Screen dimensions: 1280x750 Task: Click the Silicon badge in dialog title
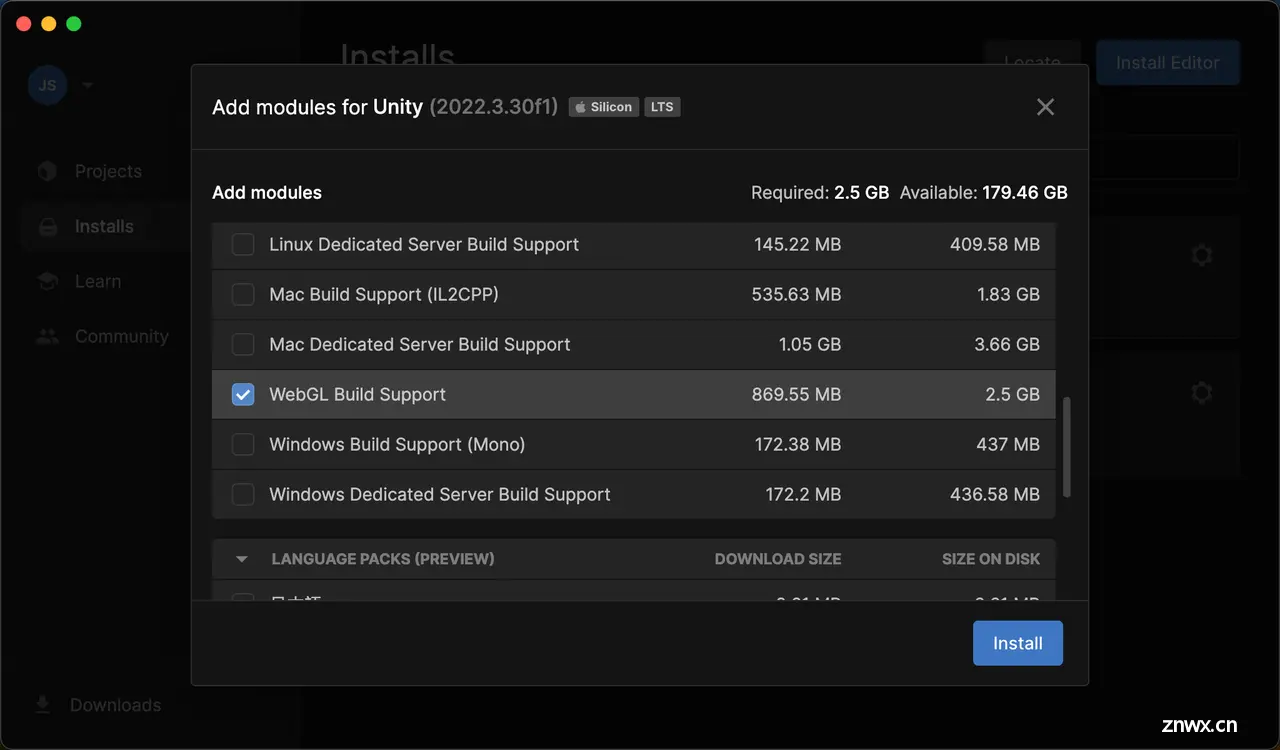(x=604, y=107)
